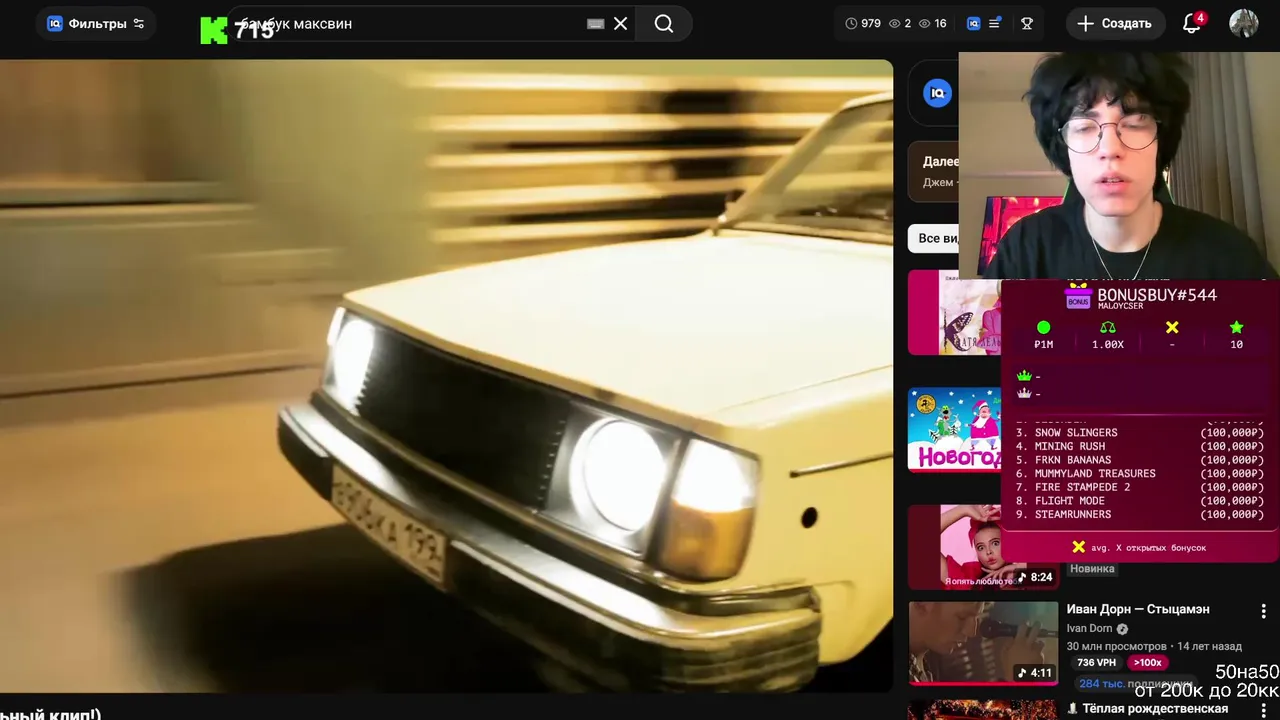Click the green star icon above 10
The width and height of the screenshot is (1280, 720).
pos(1236,327)
